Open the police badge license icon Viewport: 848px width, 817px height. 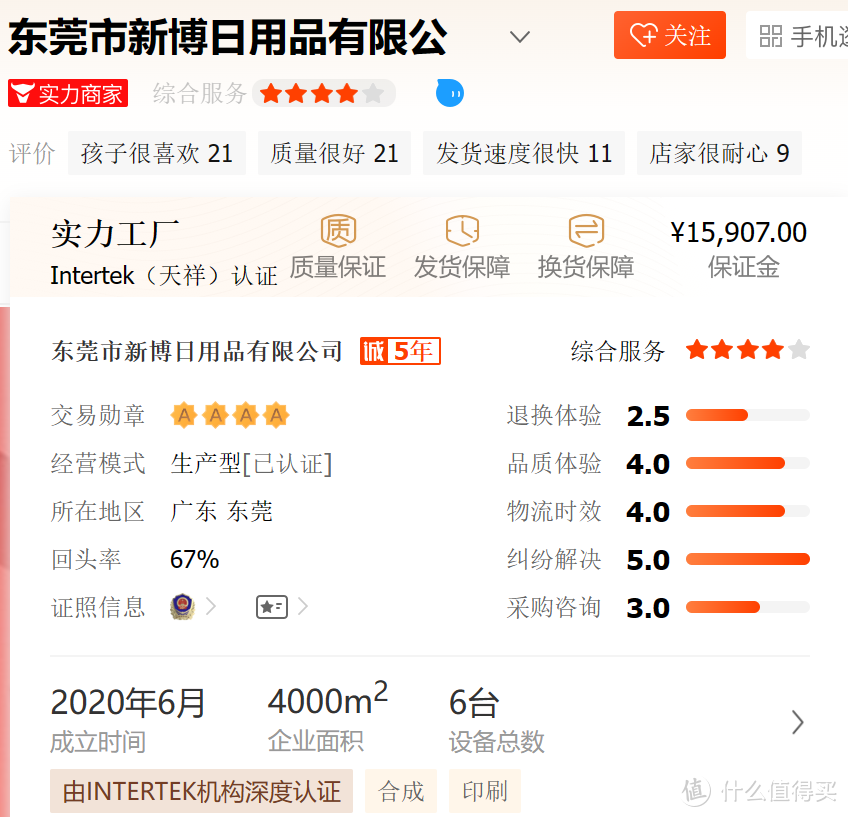[x=182, y=607]
